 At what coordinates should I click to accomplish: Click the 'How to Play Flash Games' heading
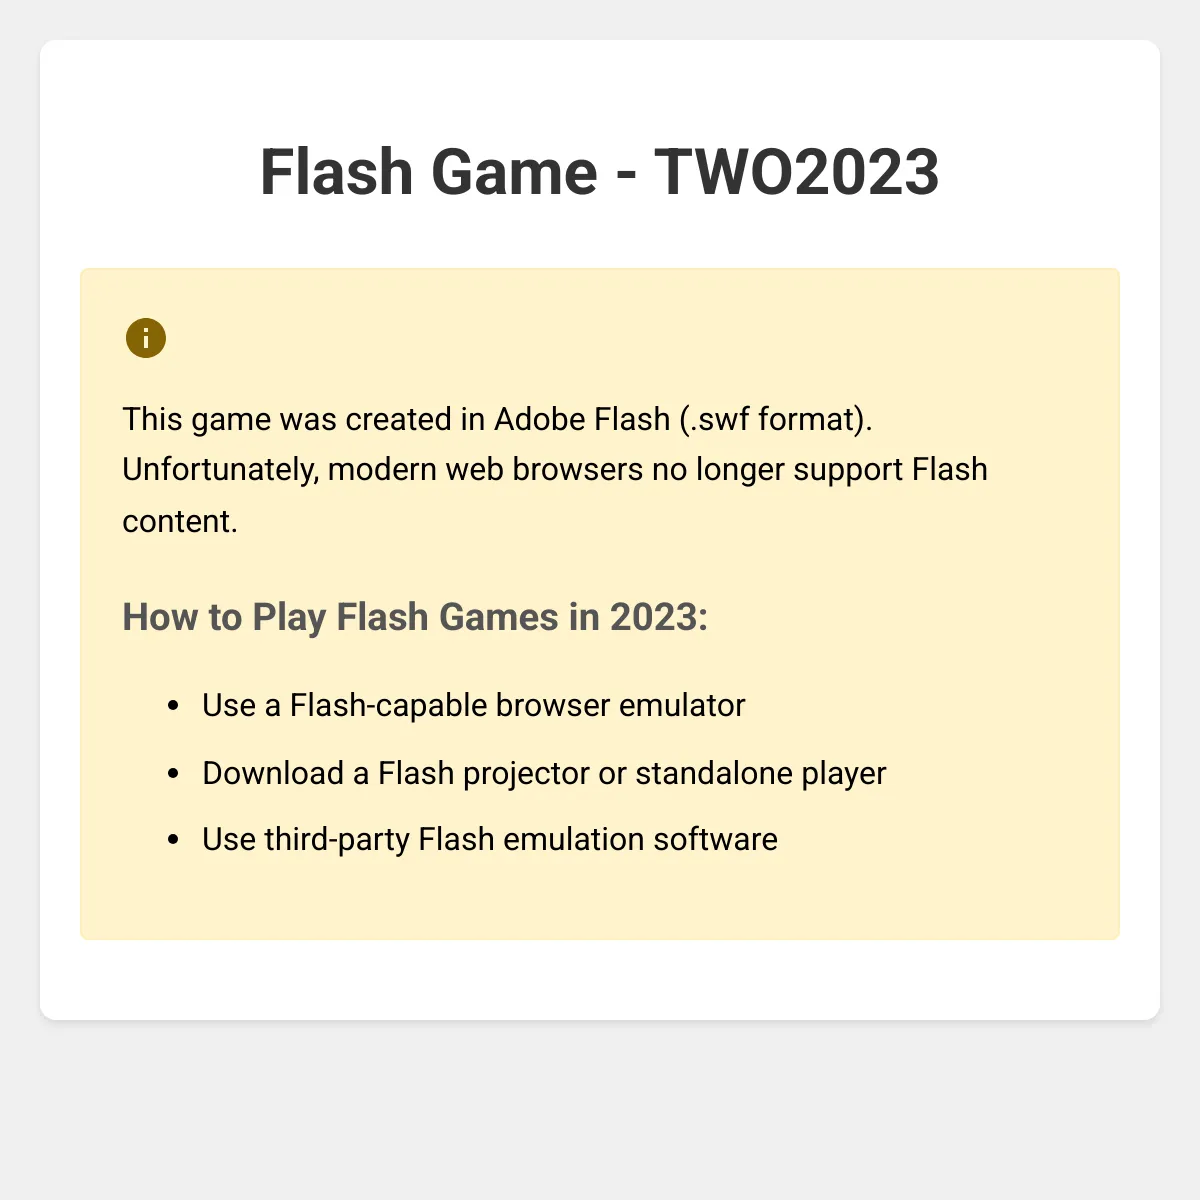coord(341,617)
